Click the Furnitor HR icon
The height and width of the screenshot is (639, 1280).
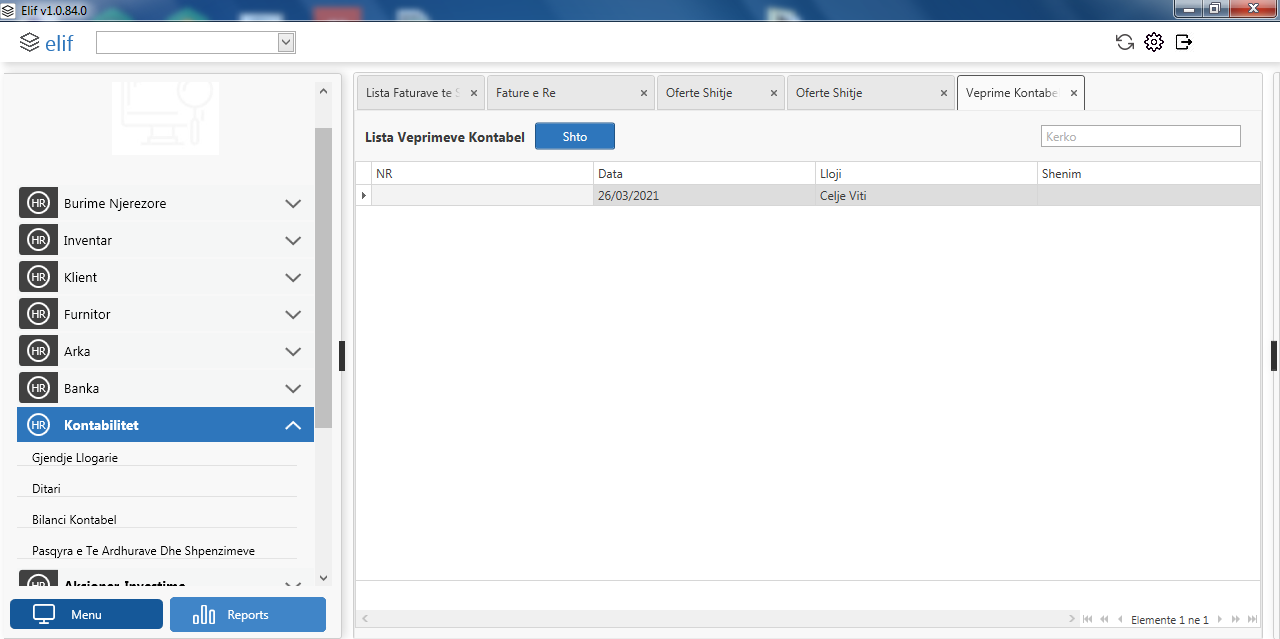click(x=38, y=314)
